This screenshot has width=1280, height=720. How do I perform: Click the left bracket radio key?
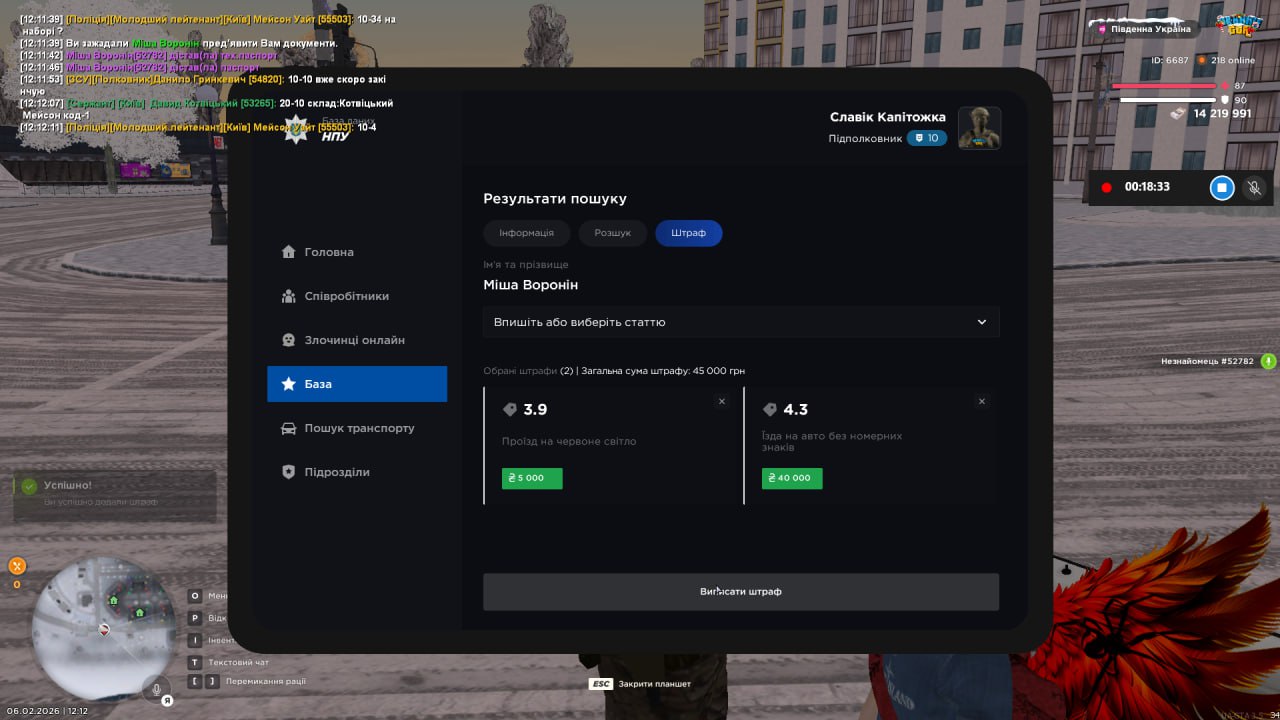(195, 681)
